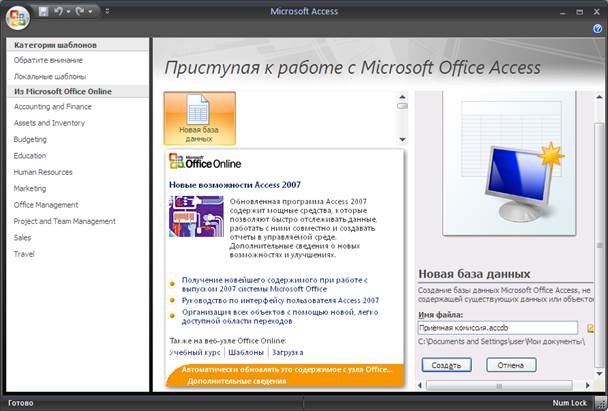Click right pane horizontal scroll right arrow
The image size is (608, 411).
click(587, 385)
